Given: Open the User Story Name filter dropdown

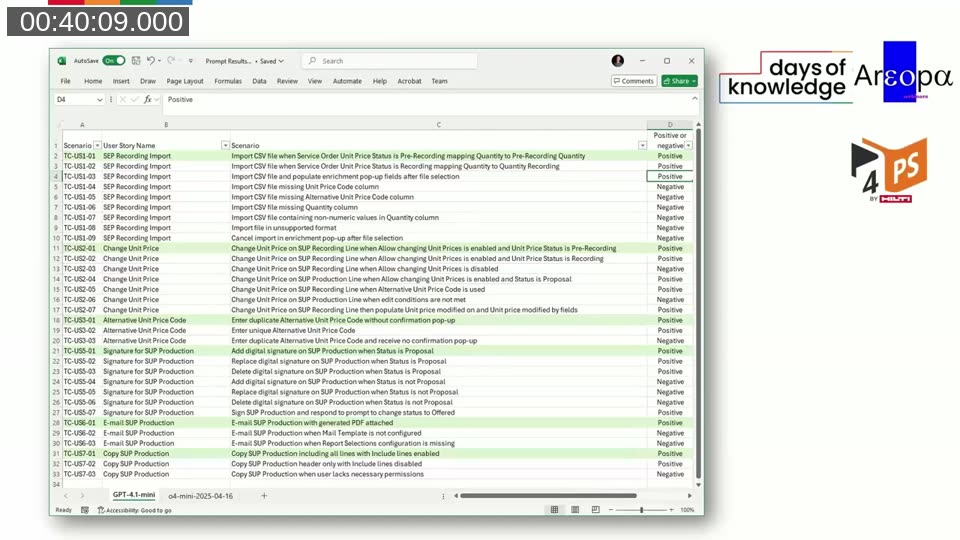Looking at the screenshot, I should [225, 146].
